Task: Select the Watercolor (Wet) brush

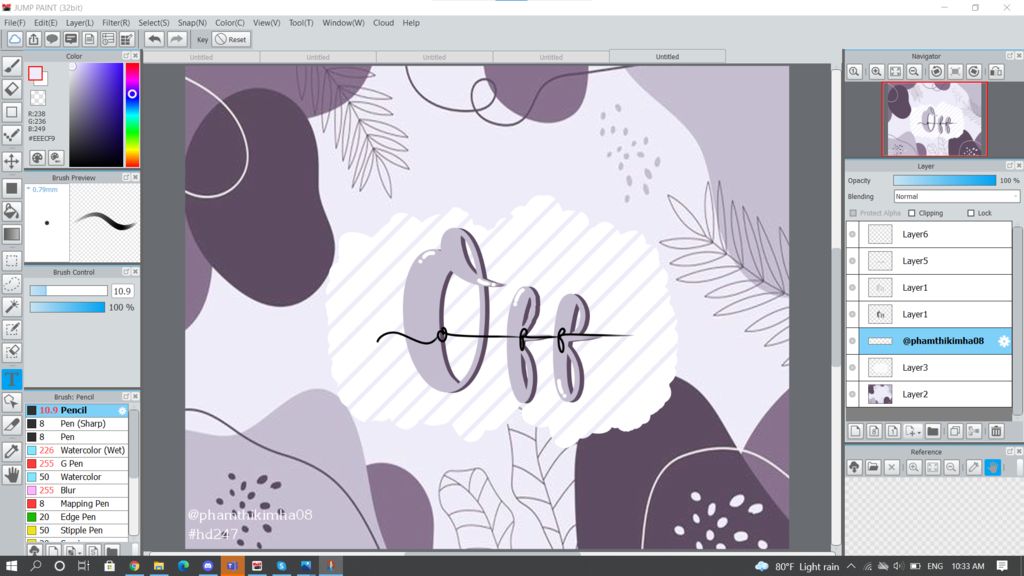Action: (x=77, y=450)
